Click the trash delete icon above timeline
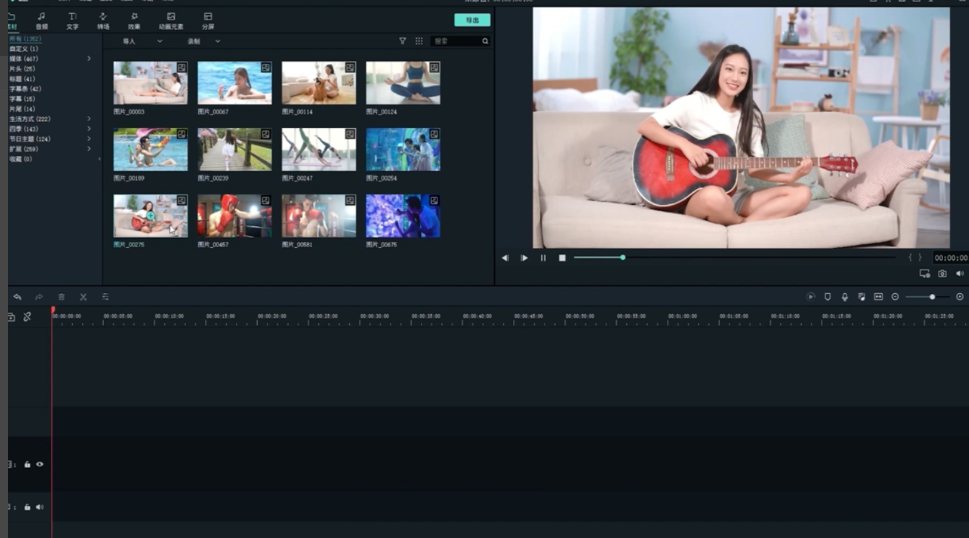The image size is (969, 538). (61, 297)
